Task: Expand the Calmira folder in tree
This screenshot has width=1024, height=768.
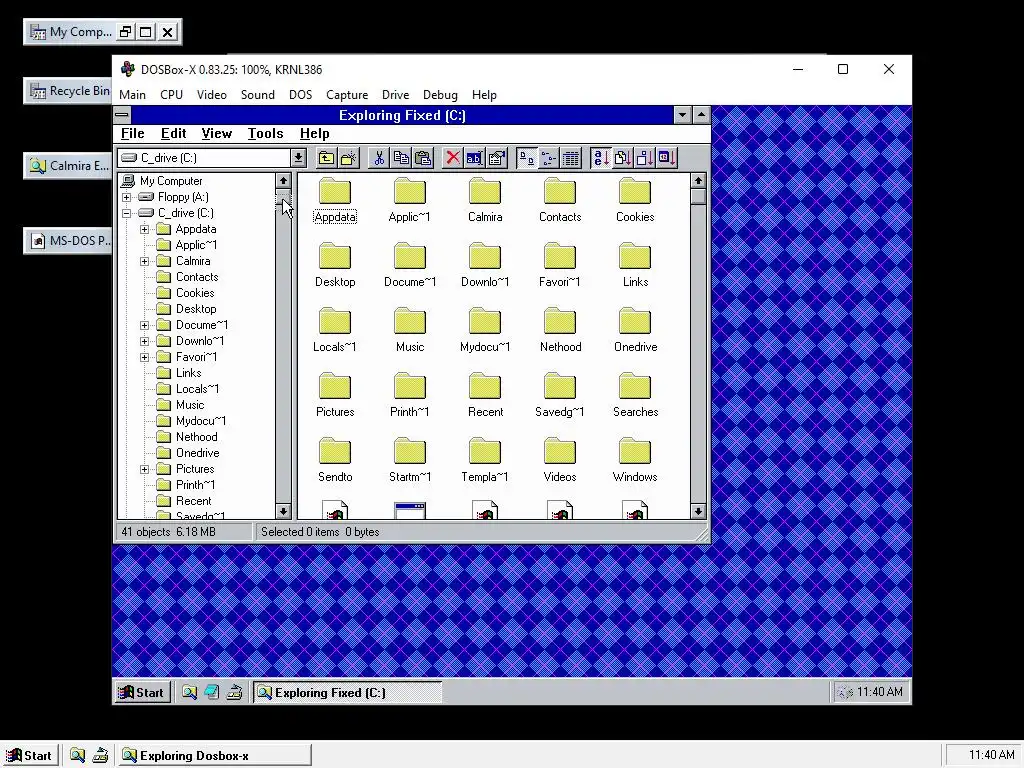Action: pos(144,261)
